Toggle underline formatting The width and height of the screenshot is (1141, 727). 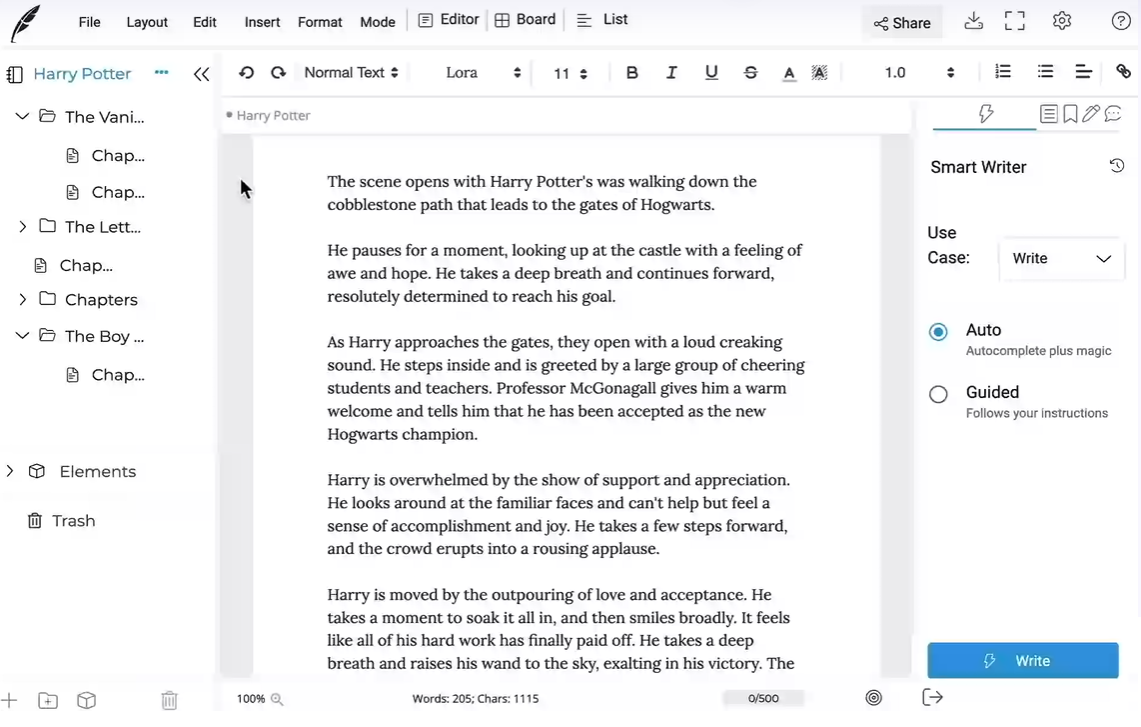711,73
